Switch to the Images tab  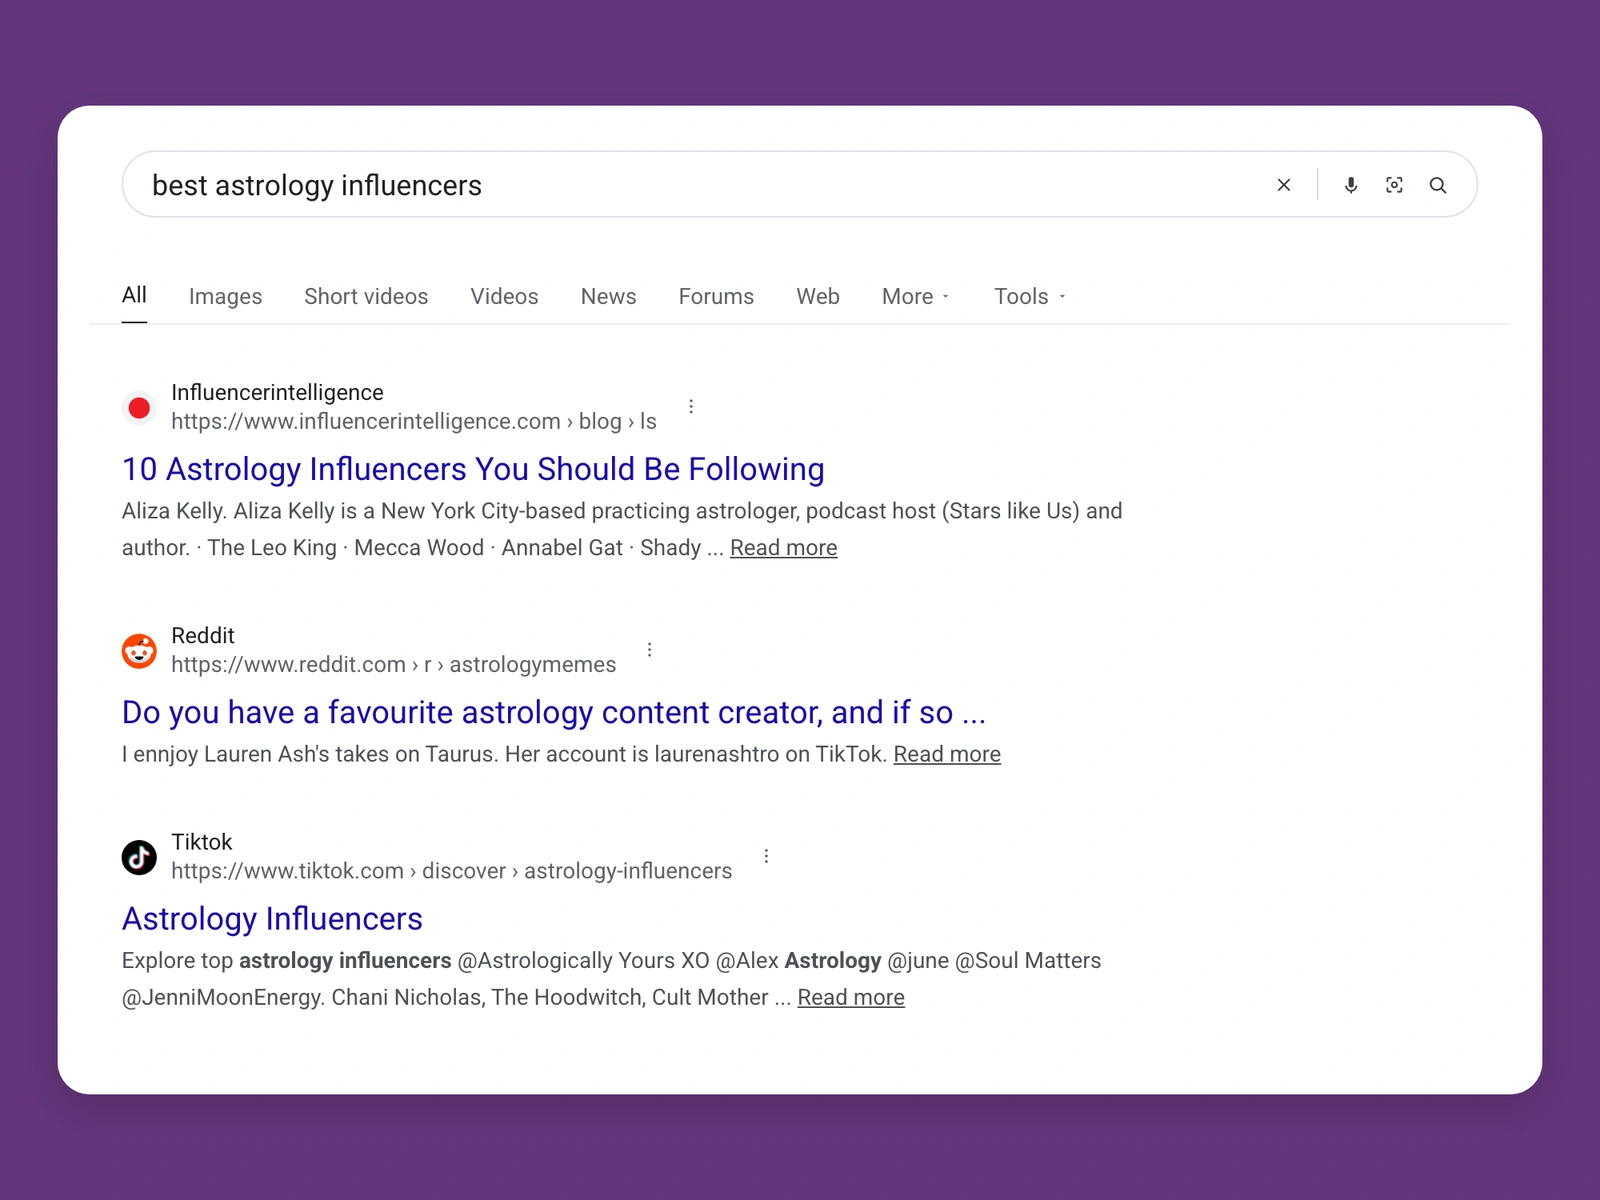click(x=225, y=296)
